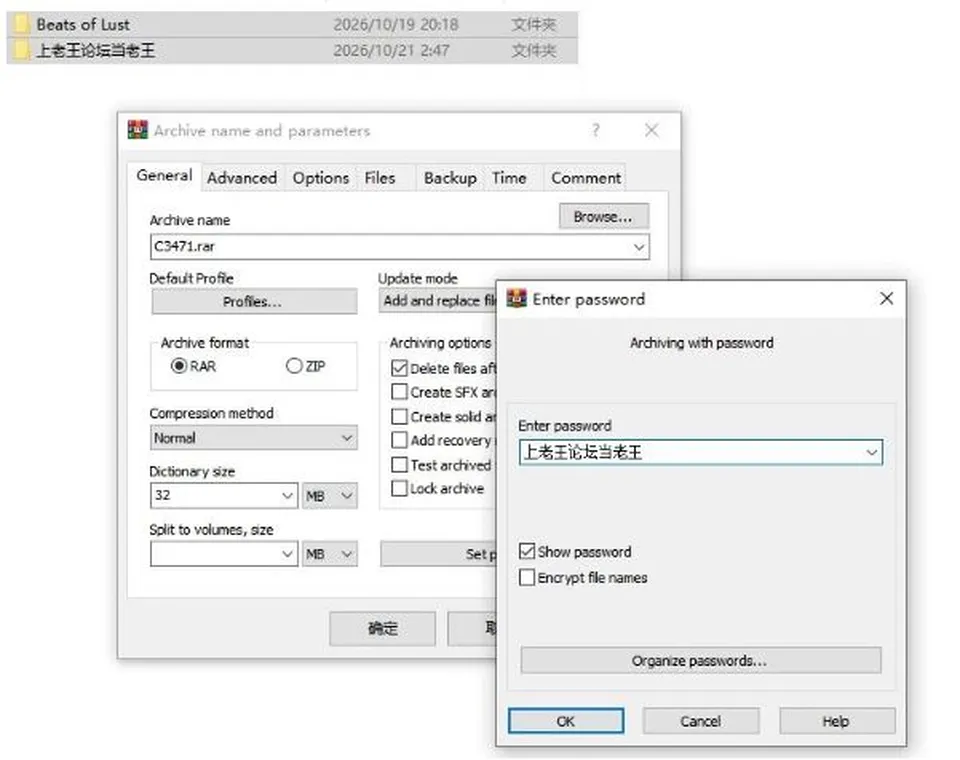Enable Test archived files option
960x760 pixels.
point(399,465)
